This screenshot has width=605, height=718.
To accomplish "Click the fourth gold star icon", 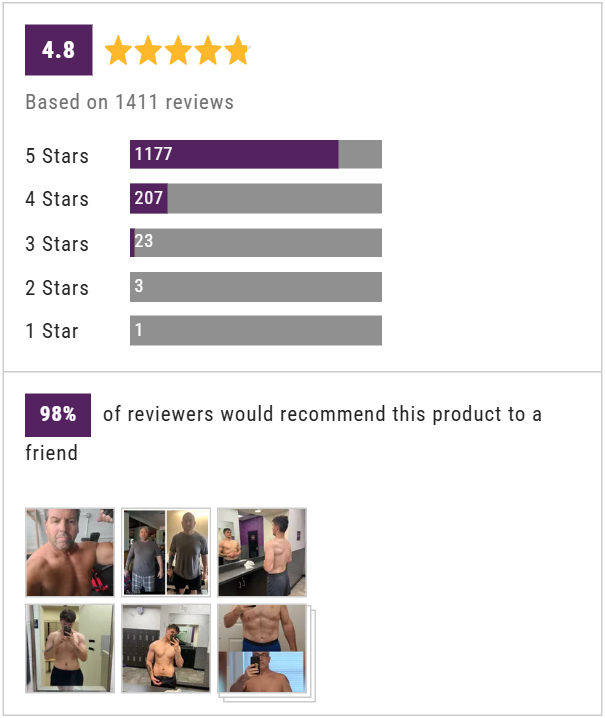I will tap(208, 50).
